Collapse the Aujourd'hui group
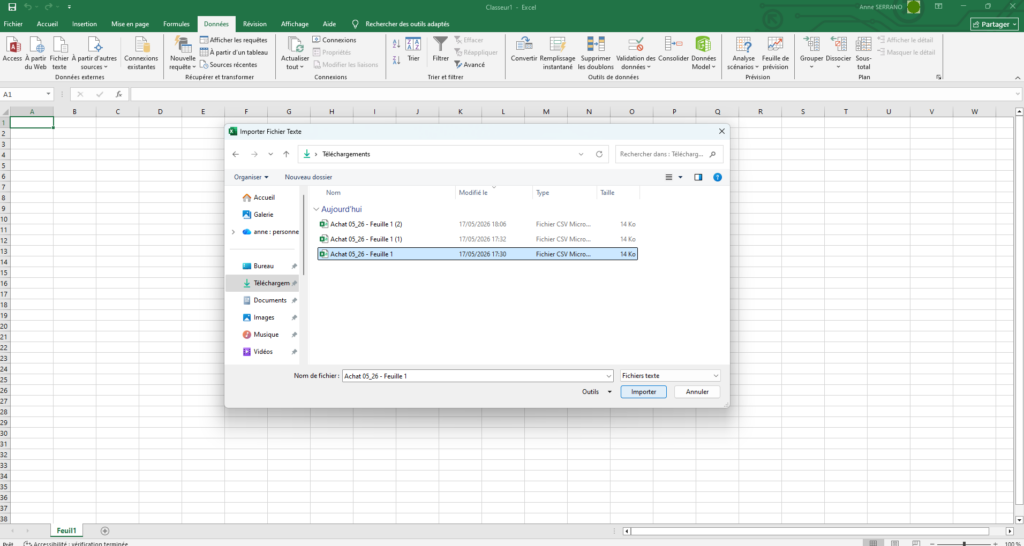Screen dimensions: 1024x546 317,210
